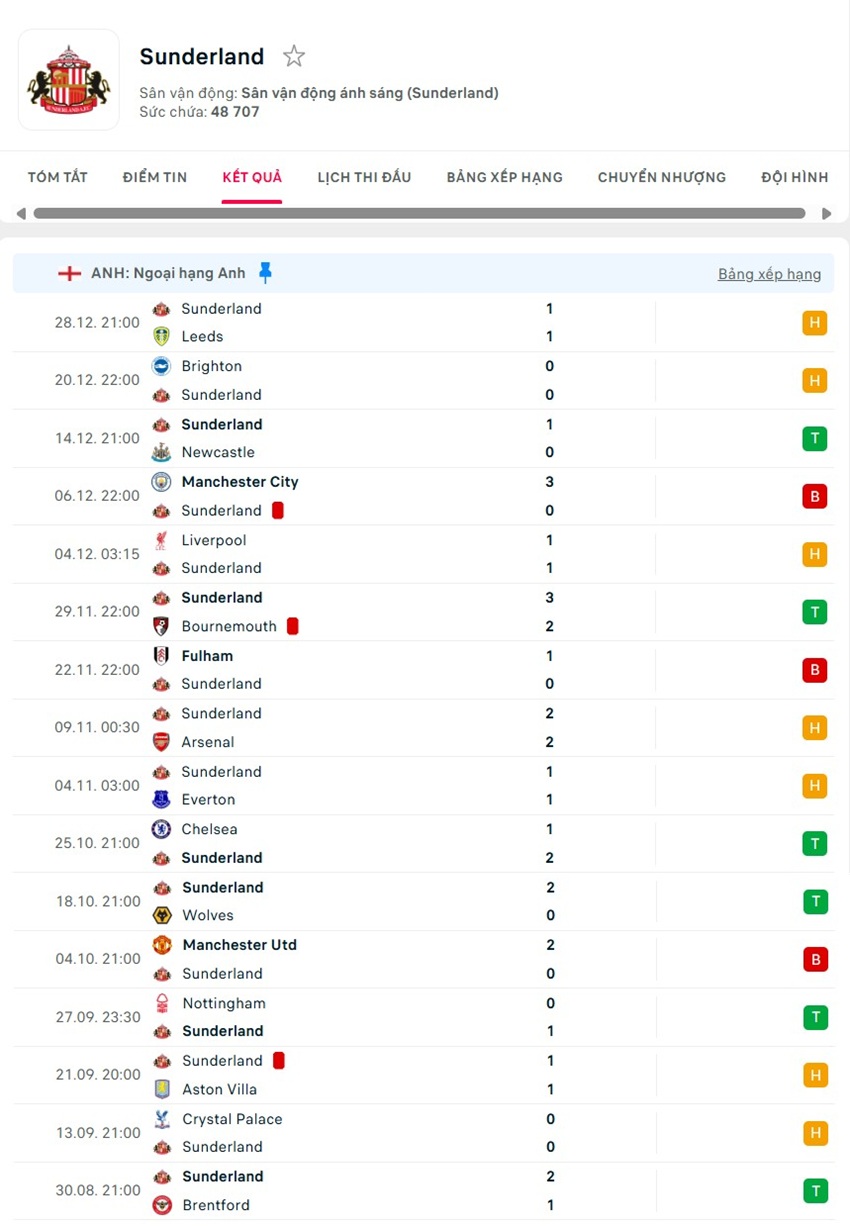Toggle the star to favorite Sunderland
Screen dimensions: 850x1226
(x=294, y=56)
